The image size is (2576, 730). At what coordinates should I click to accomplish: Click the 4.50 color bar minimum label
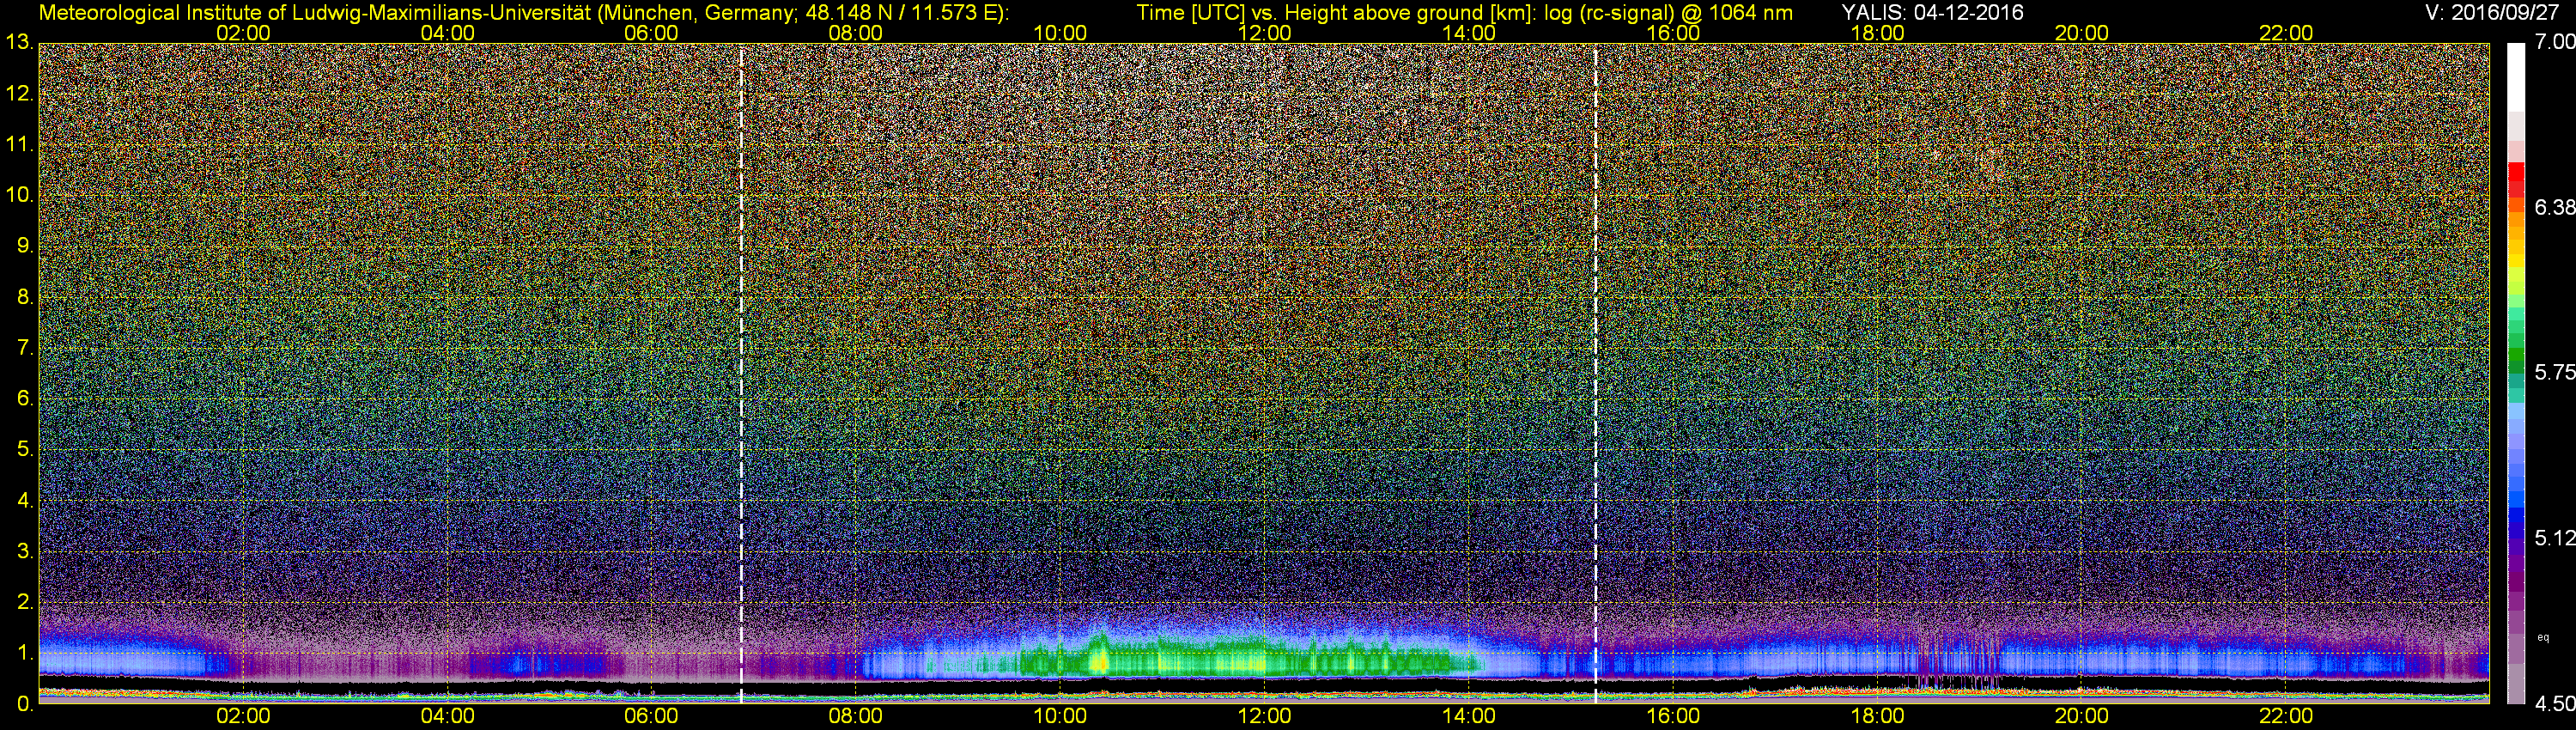pos(2554,705)
